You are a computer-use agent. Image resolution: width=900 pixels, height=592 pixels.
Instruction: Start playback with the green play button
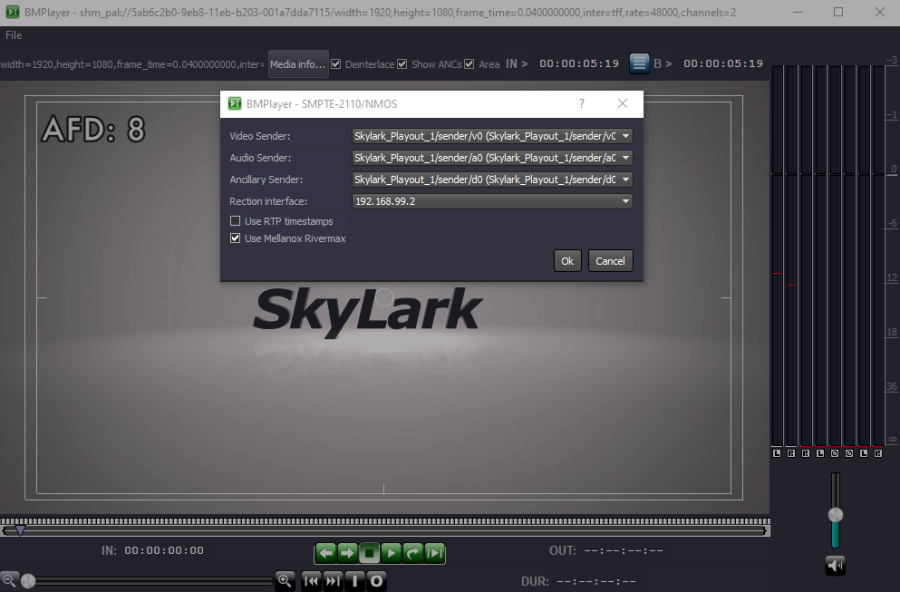[x=391, y=553]
